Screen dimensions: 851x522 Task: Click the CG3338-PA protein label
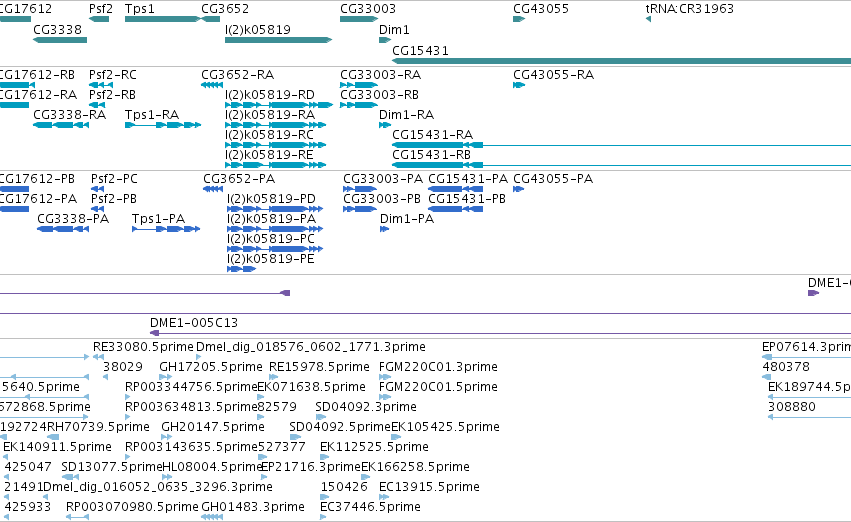coord(73,219)
